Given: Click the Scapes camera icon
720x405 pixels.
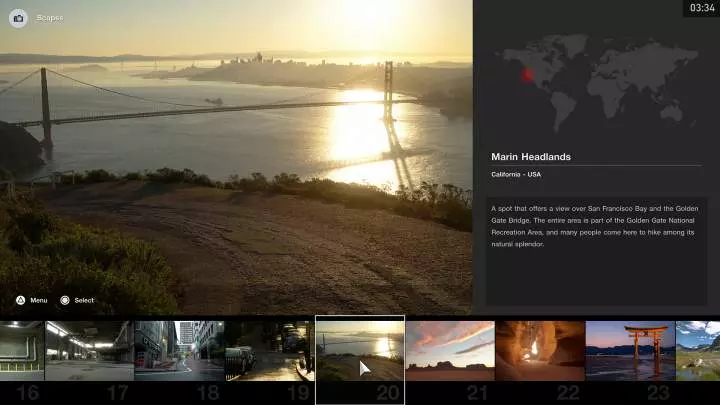Looking at the screenshot, I should [x=18, y=18].
